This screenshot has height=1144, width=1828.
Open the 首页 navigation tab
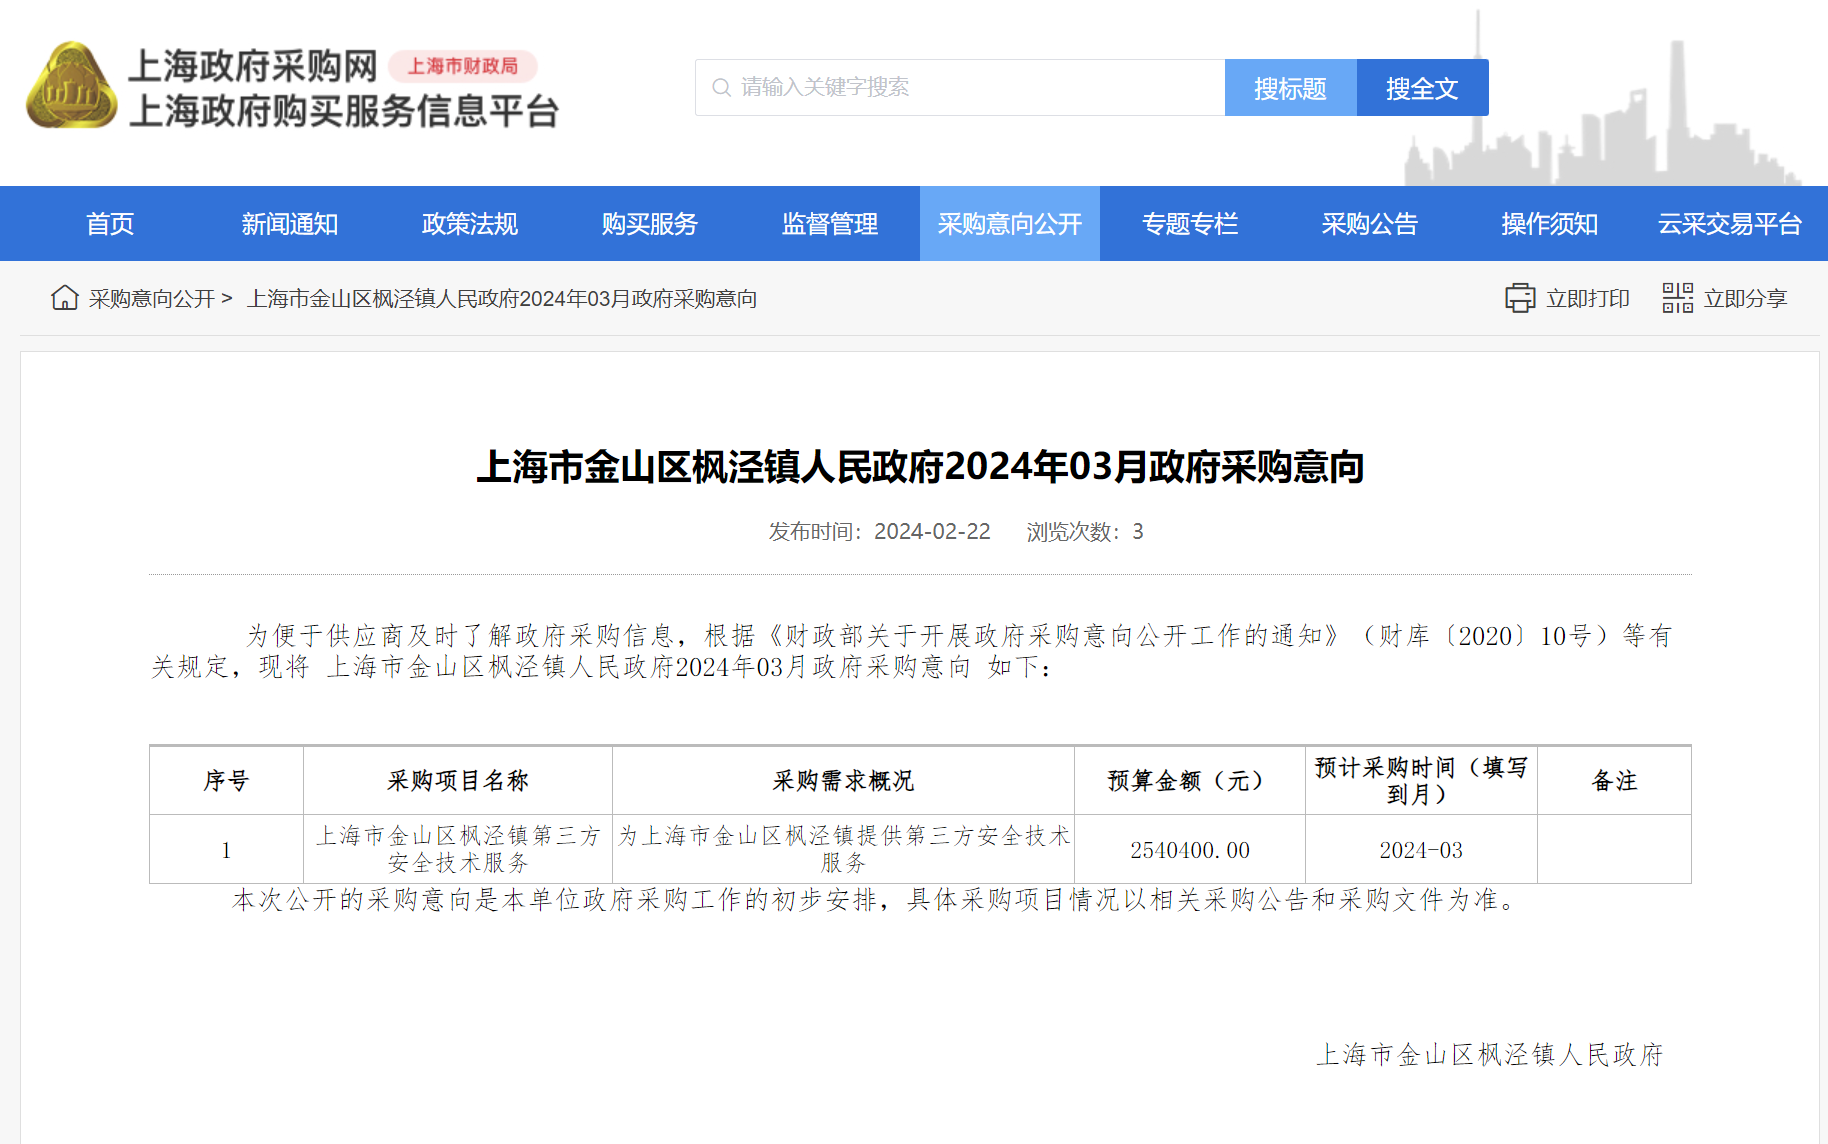click(110, 223)
